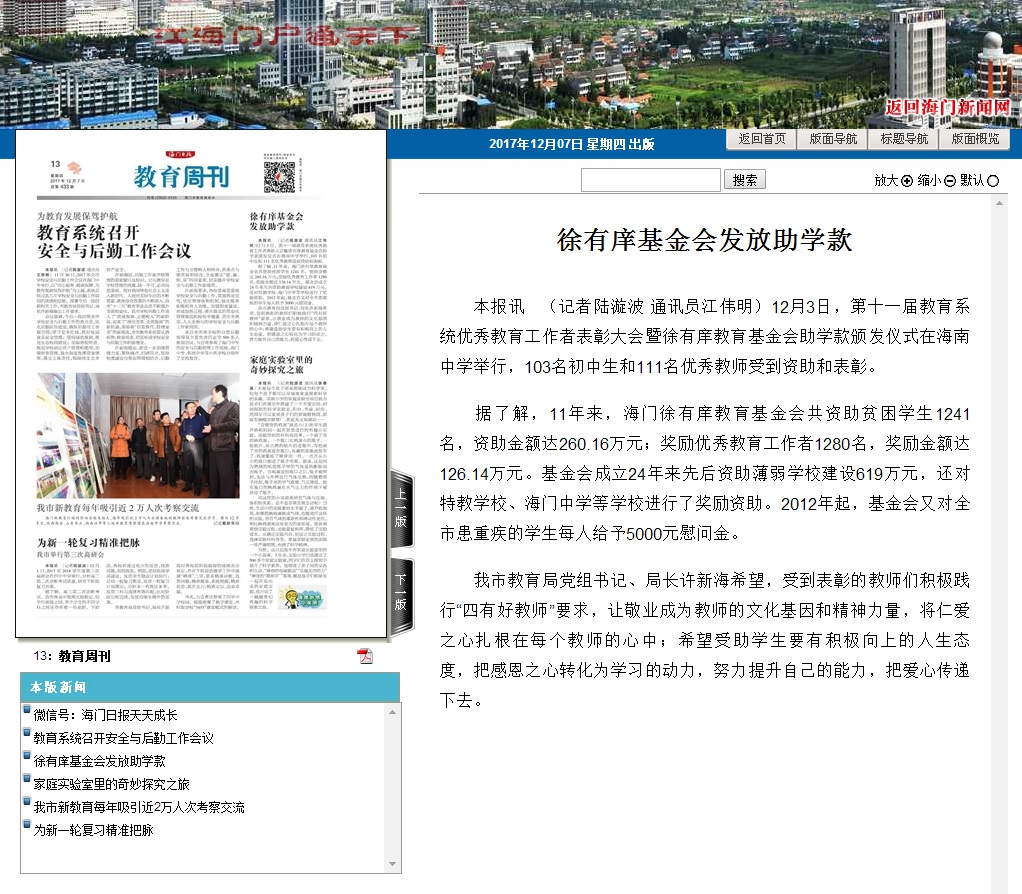
Task: Go to previous page 上一版
Action: pos(402,508)
